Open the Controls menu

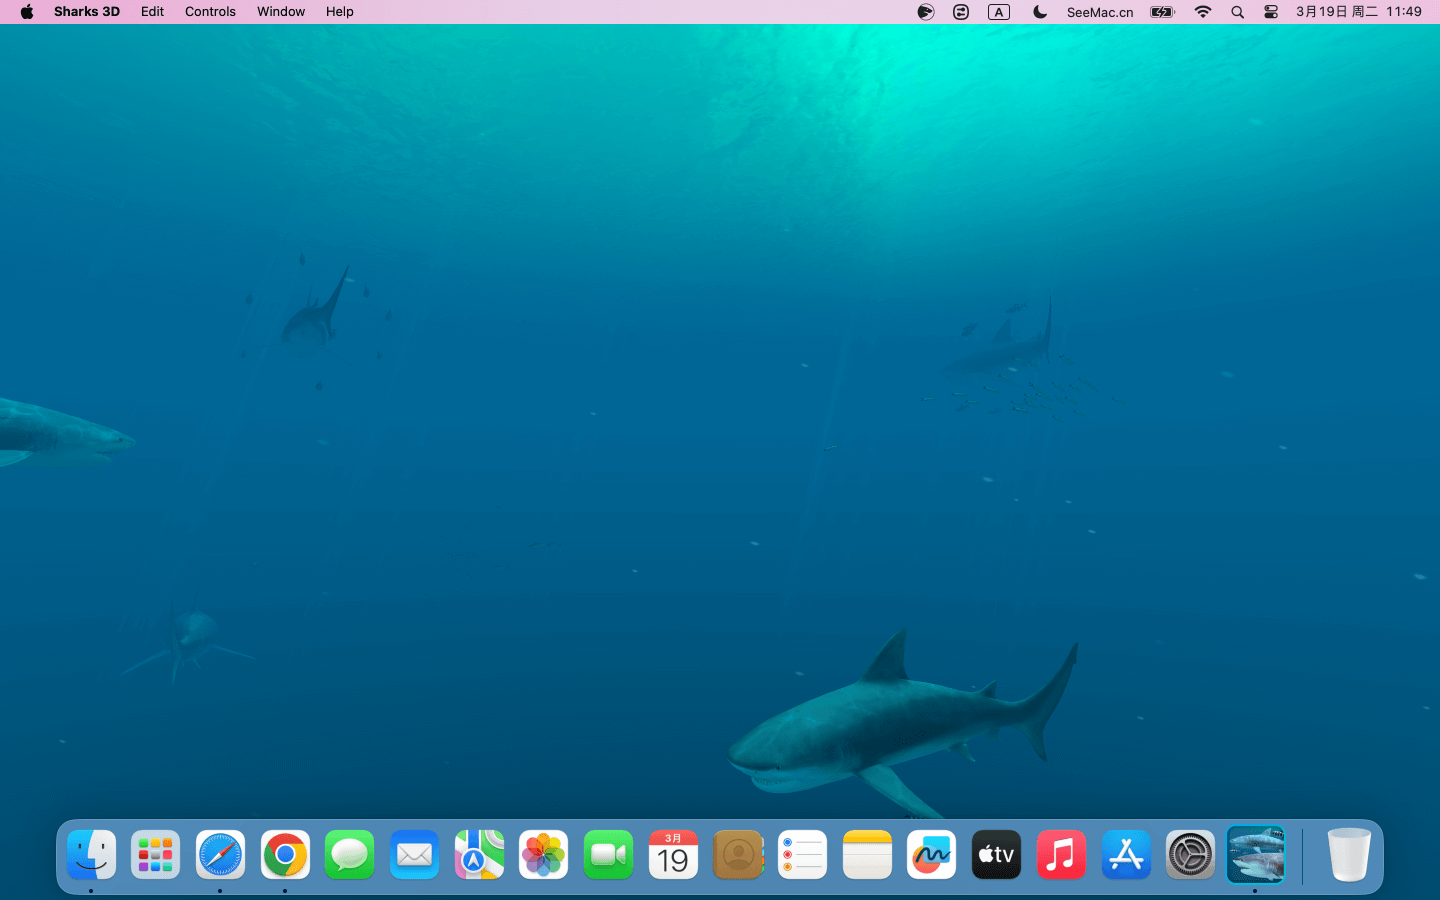210,12
